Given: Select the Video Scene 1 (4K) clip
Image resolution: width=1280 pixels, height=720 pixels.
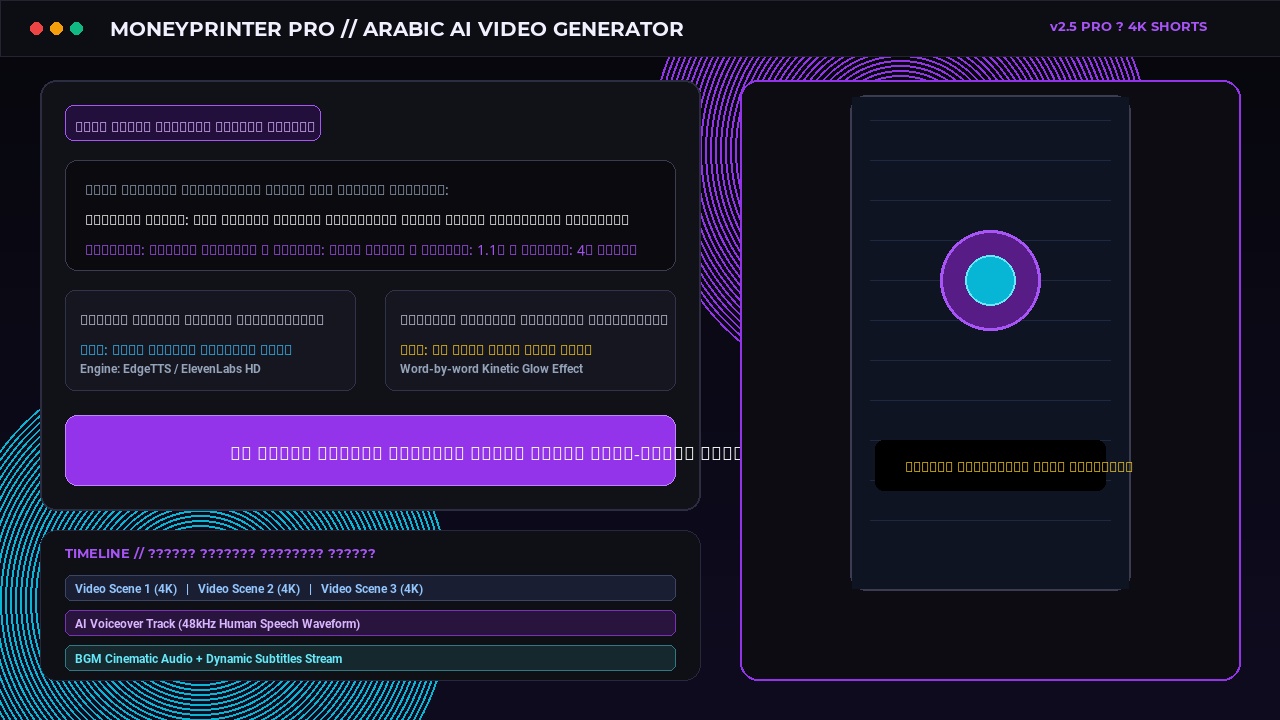Looking at the screenshot, I should (x=126, y=589).
